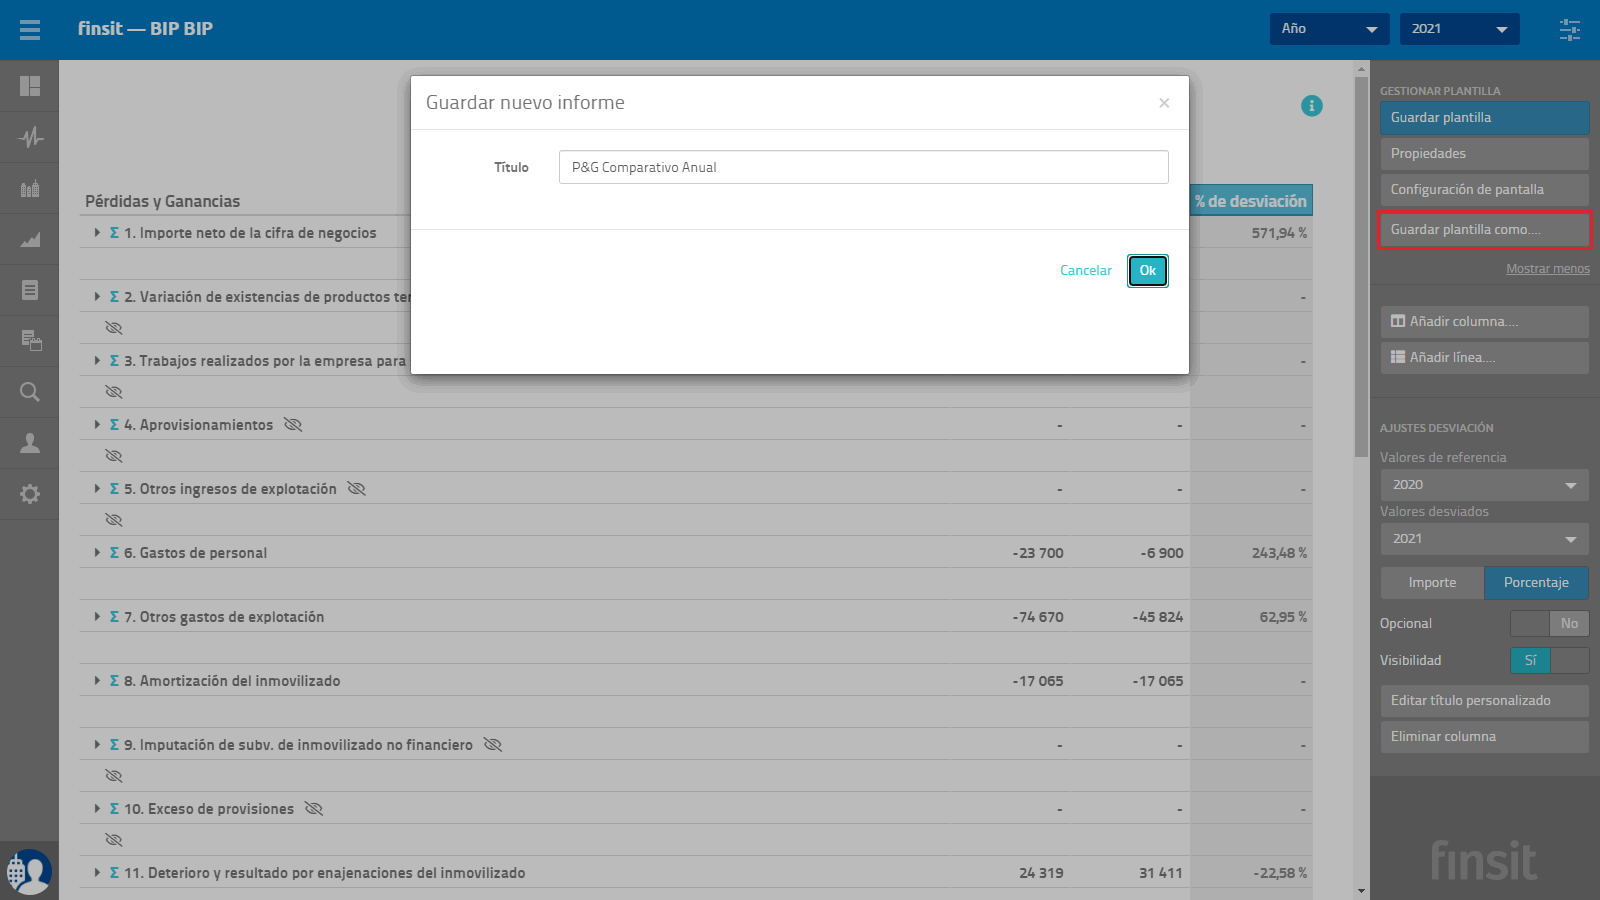Click the Título input field
Image resolution: width=1600 pixels, height=900 pixels.
pos(864,167)
